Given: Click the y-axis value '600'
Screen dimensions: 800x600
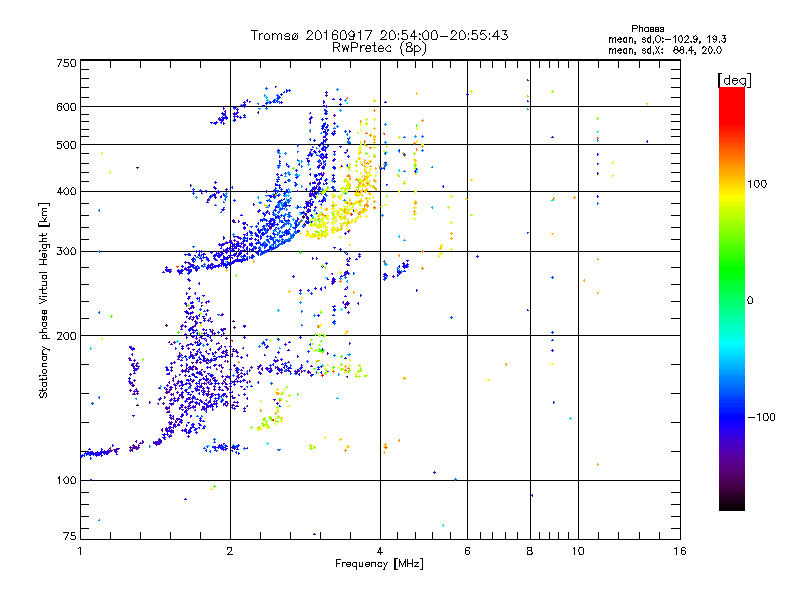Looking at the screenshot, I should pos(67,107).
